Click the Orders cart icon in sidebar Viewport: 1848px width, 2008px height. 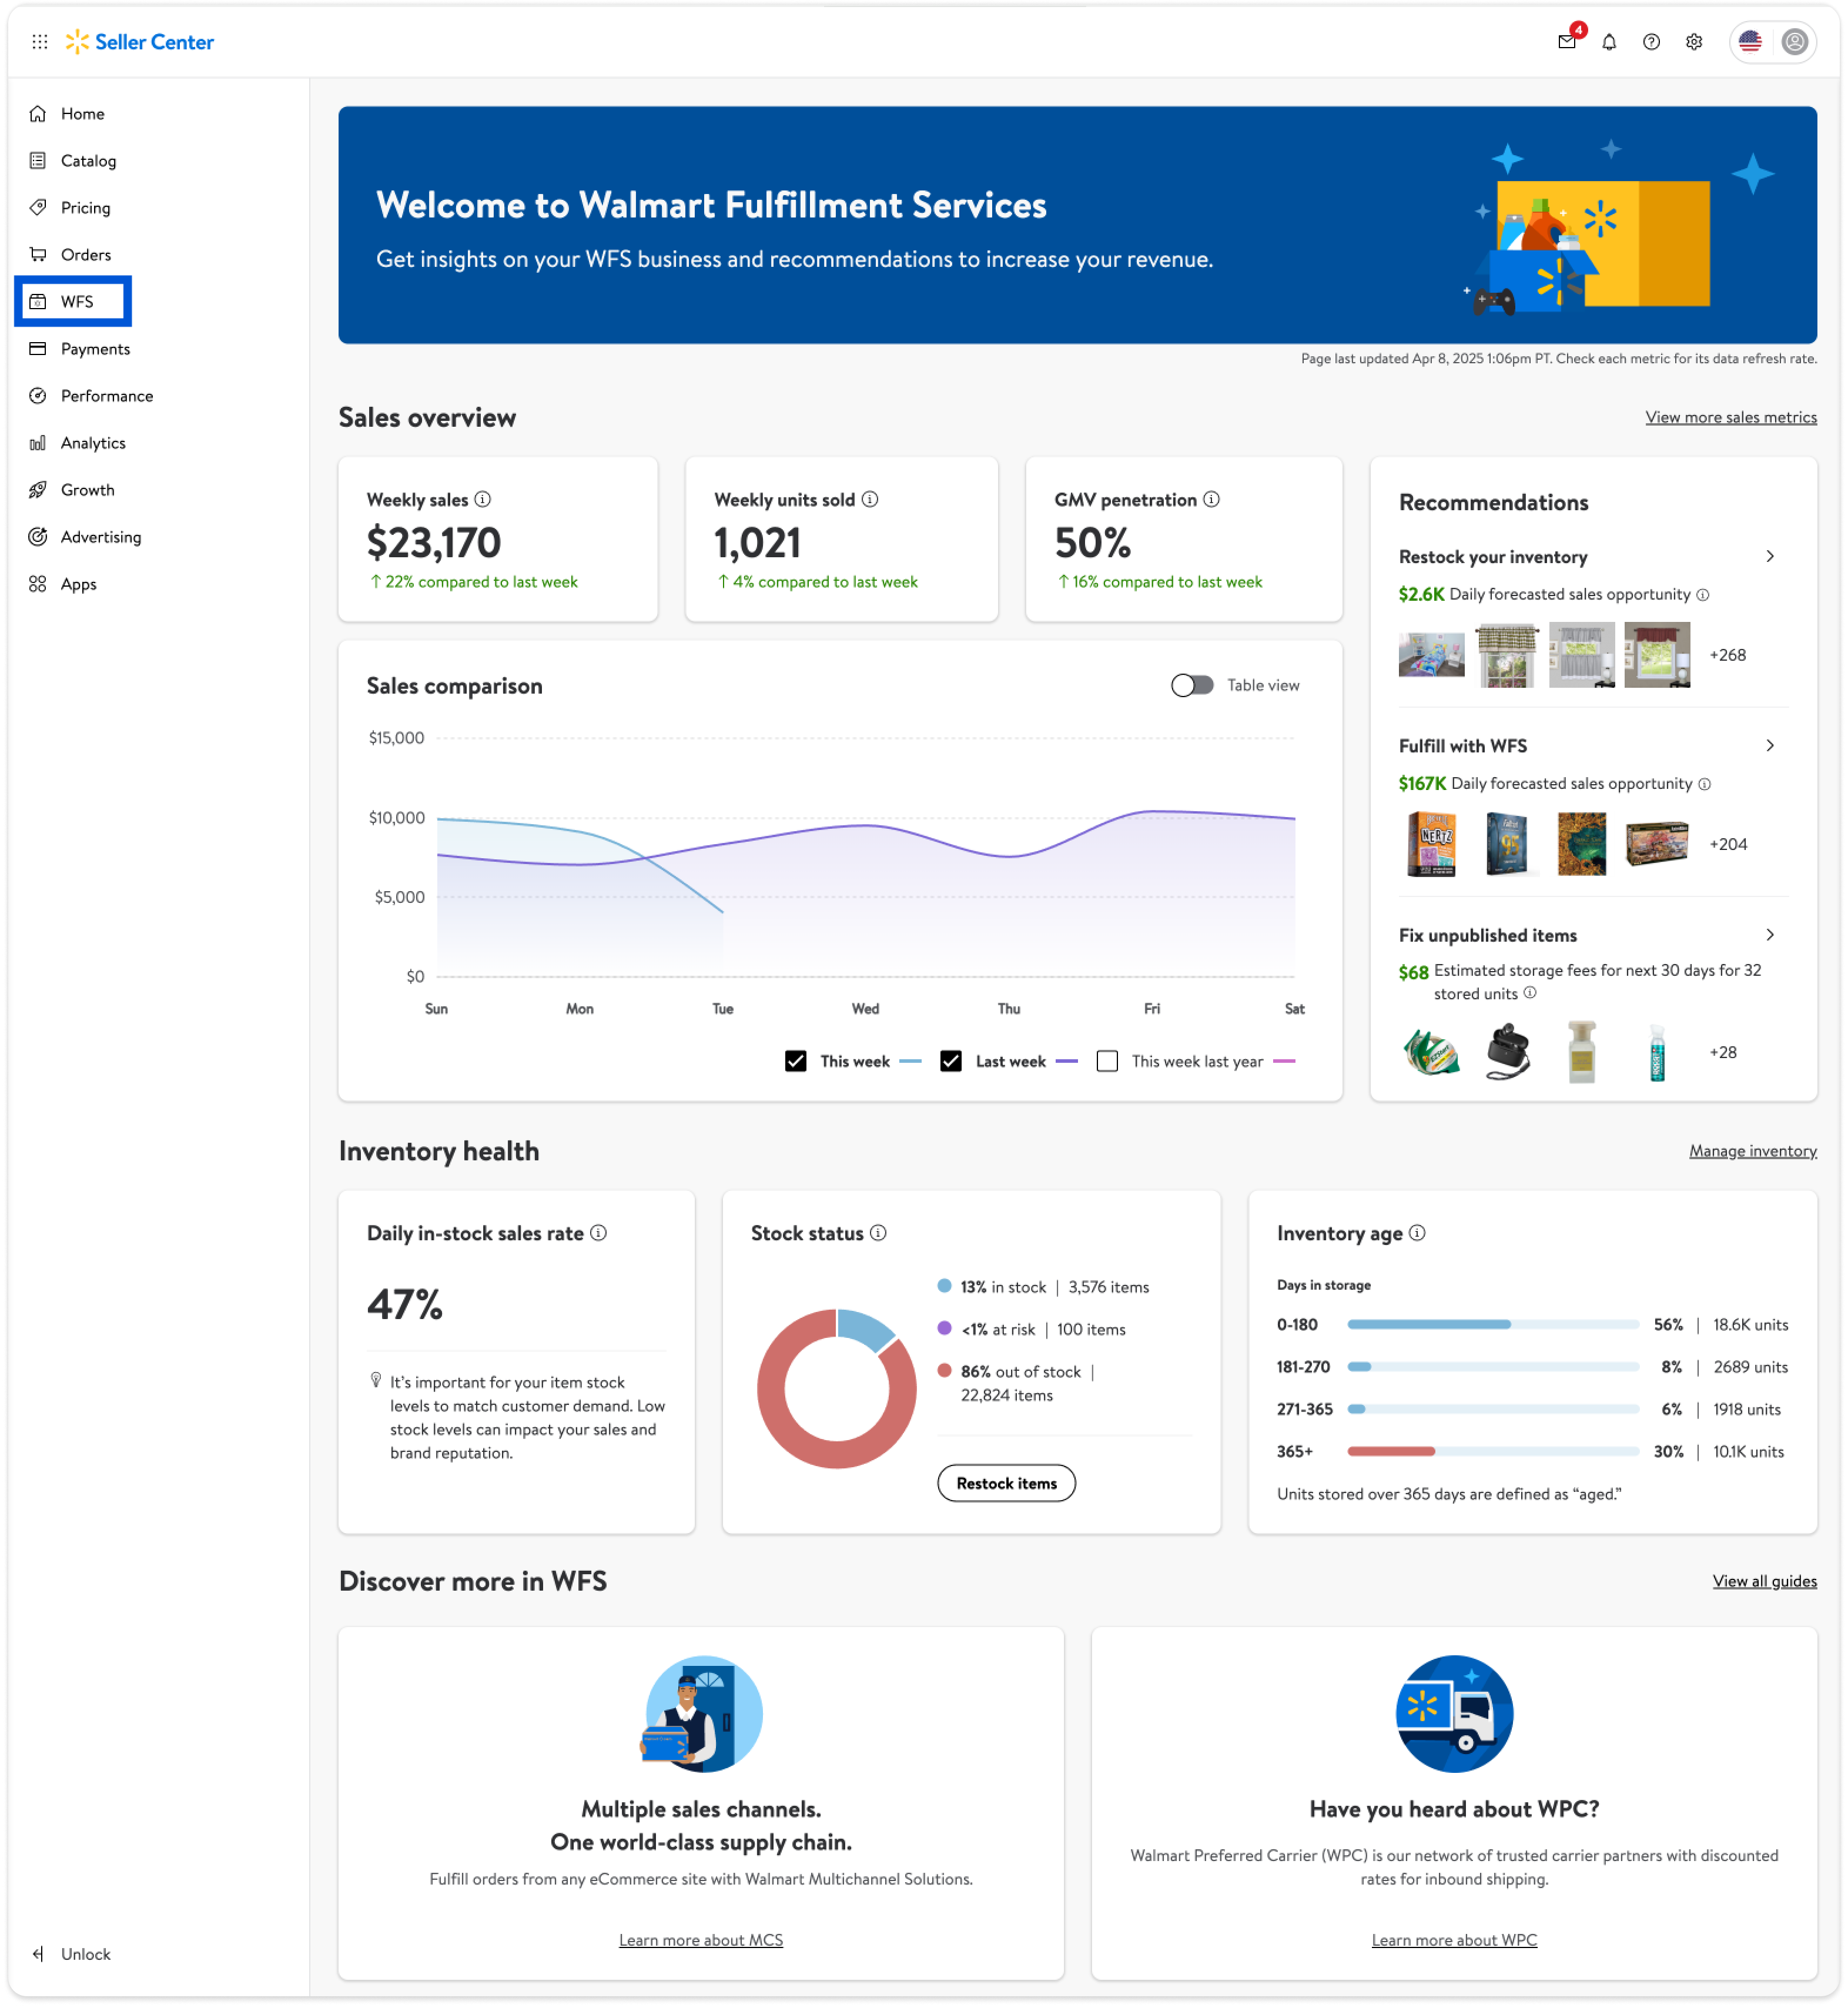pos(38,255)
